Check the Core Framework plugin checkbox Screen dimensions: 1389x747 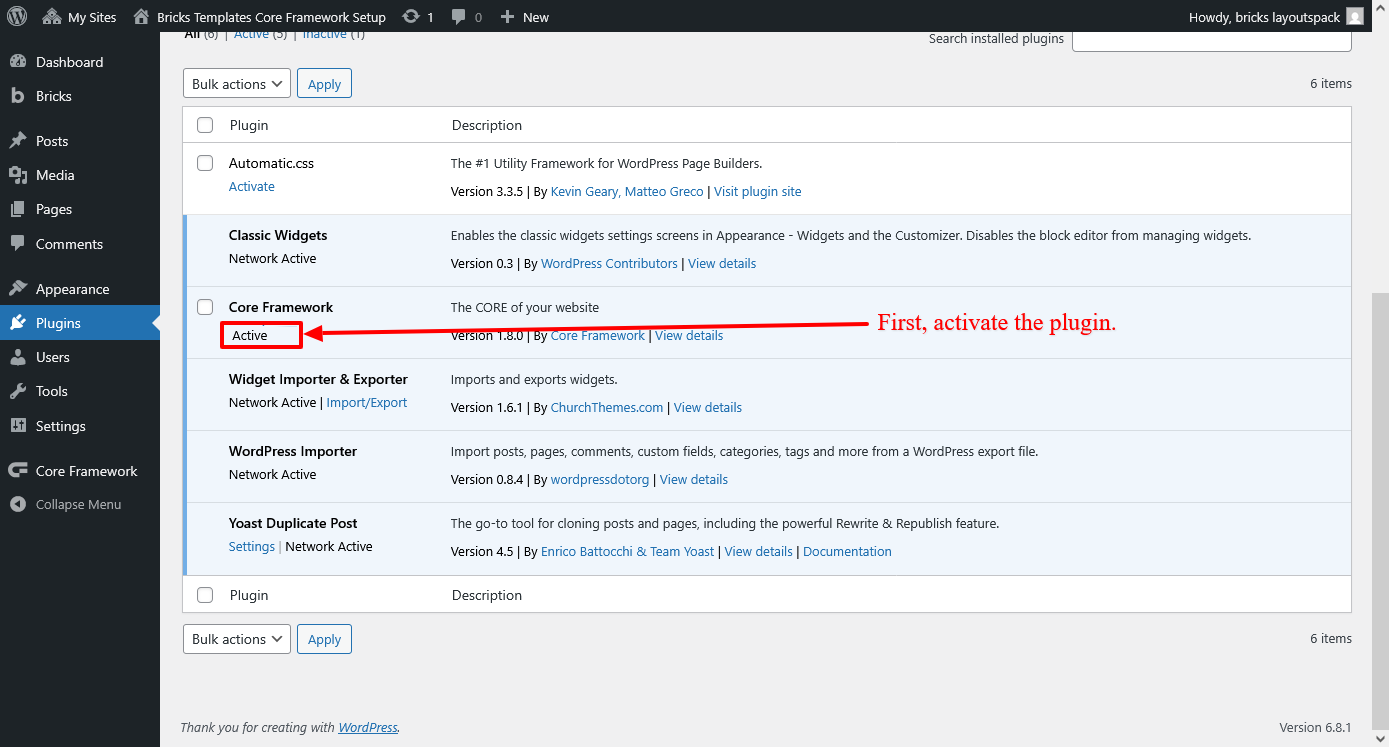tap(205, 307)
